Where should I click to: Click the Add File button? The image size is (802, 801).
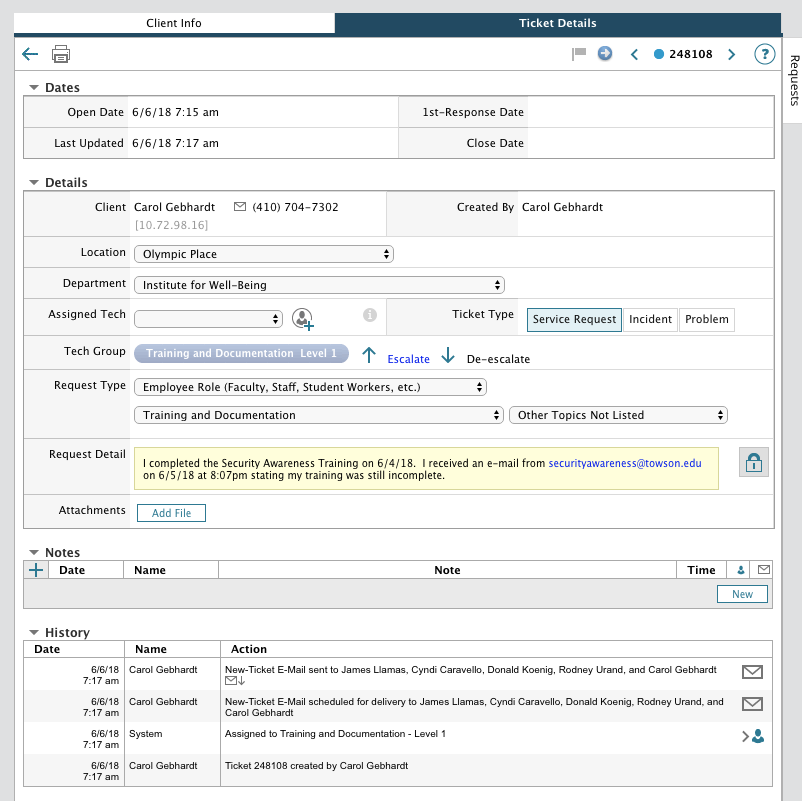[171, 513]
